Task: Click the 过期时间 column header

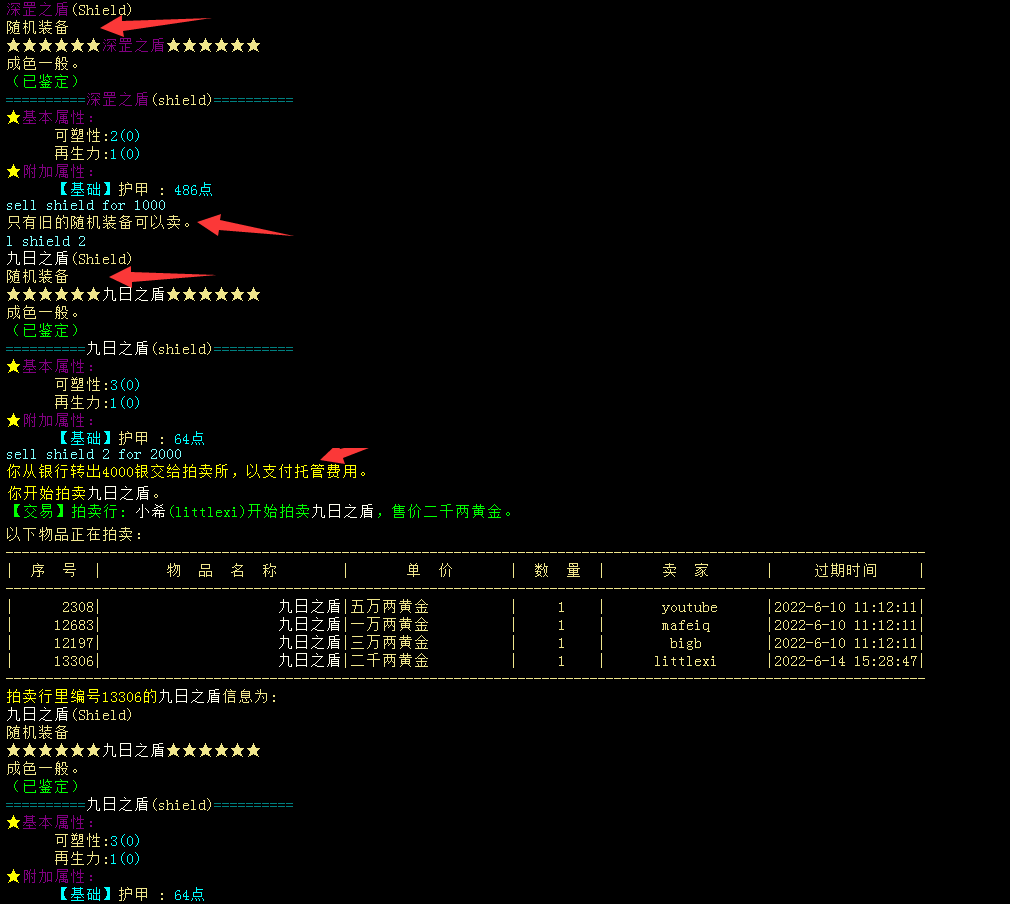Action: [845, 570]
